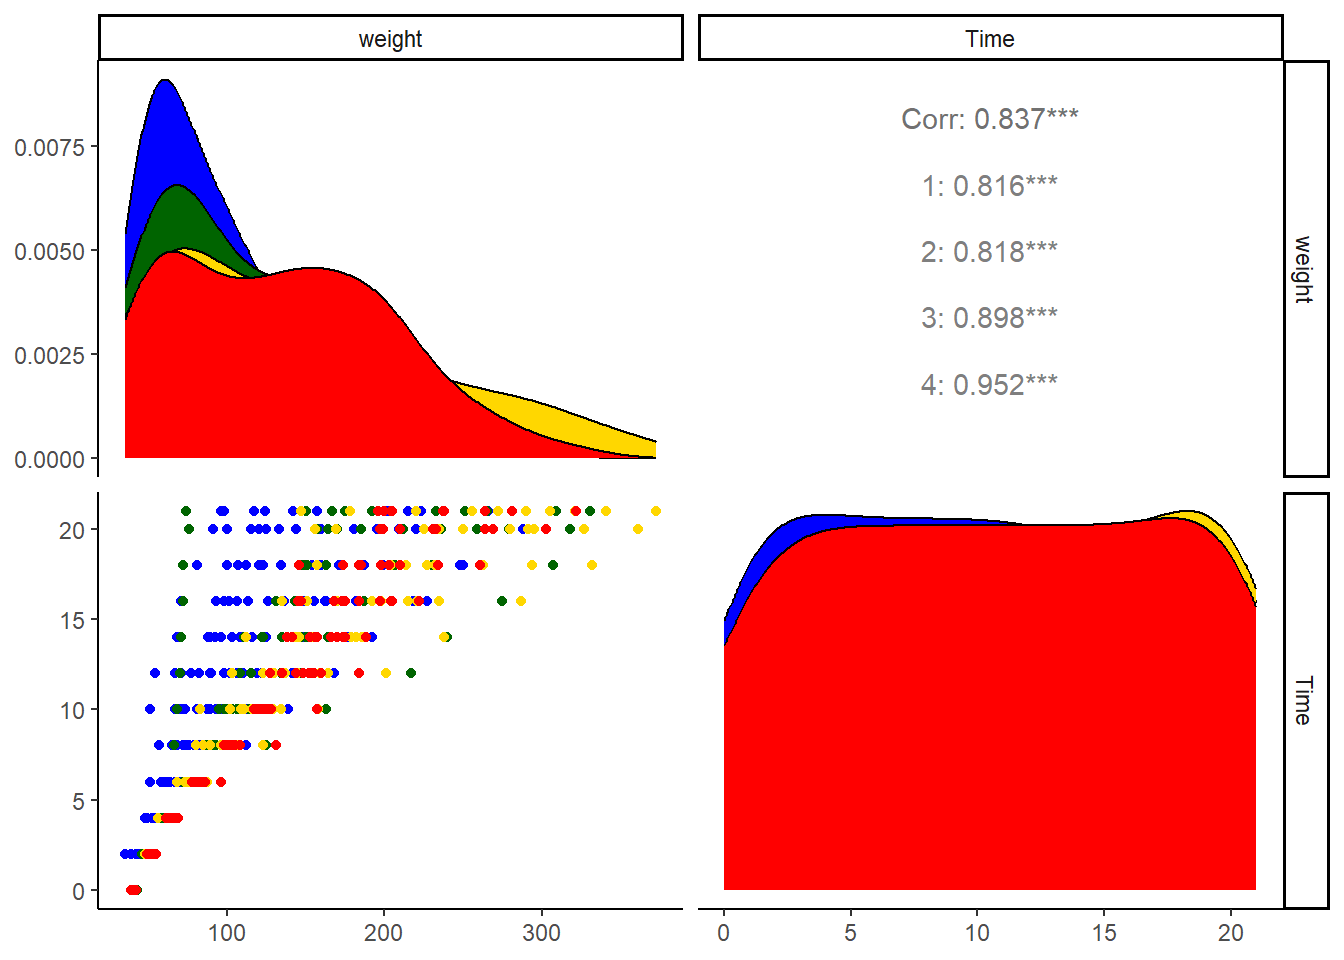Click the 15 tick on scatterplot y-axis
Viewport: 1344px width, 960px height.
[x=71, y=620]
